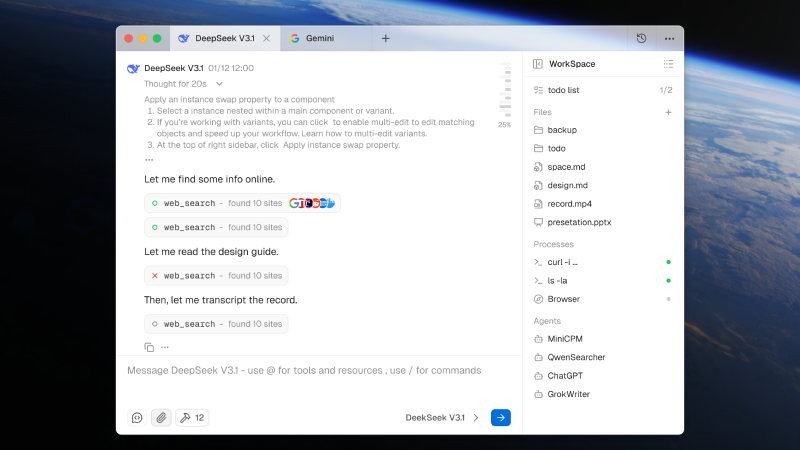The image size is (800, 450).
Task: Open the web_search result above design guide text
Action: click(216, 227)
